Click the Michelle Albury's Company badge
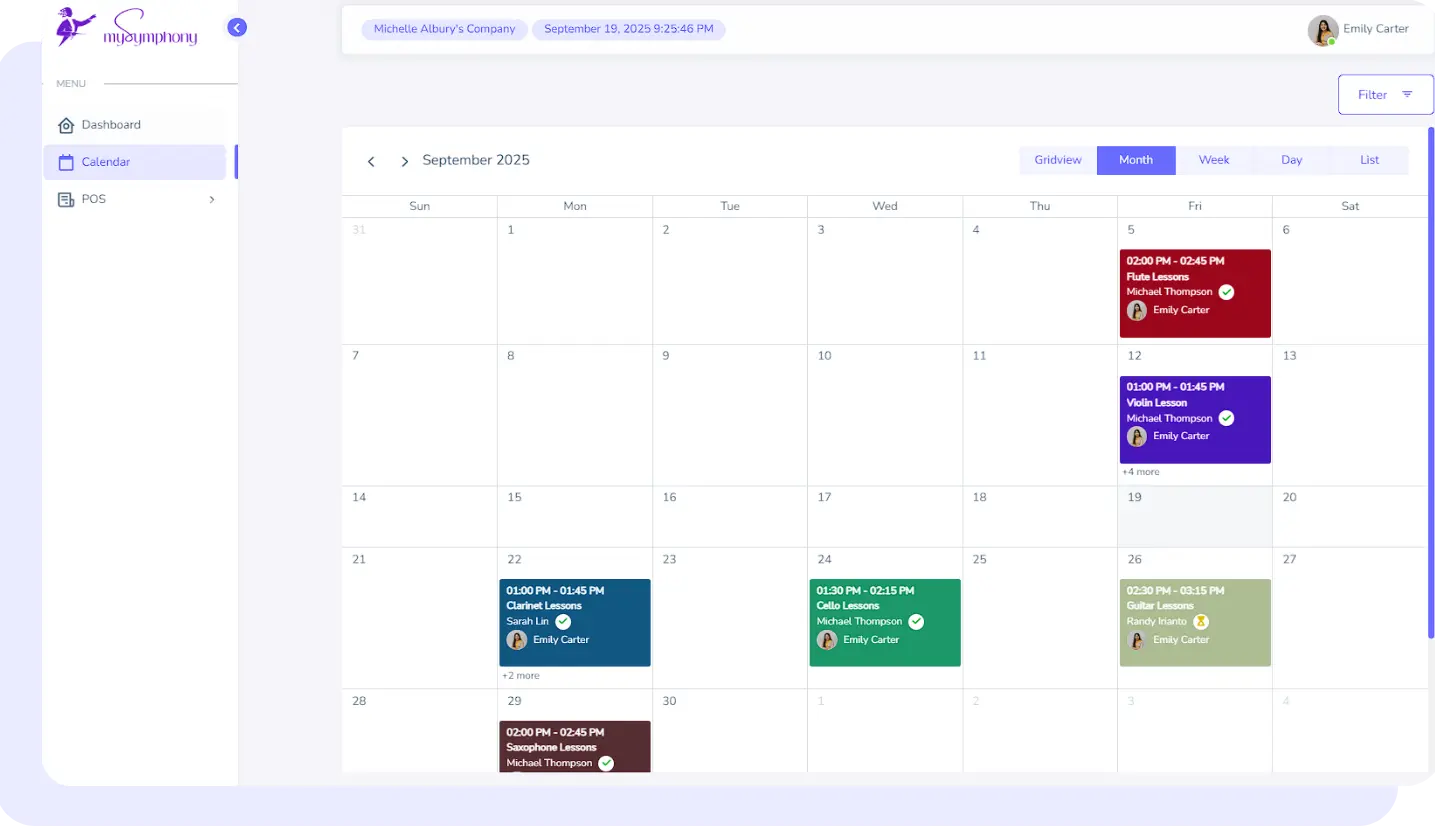The image size is (1435, 827). coord(444,29)
